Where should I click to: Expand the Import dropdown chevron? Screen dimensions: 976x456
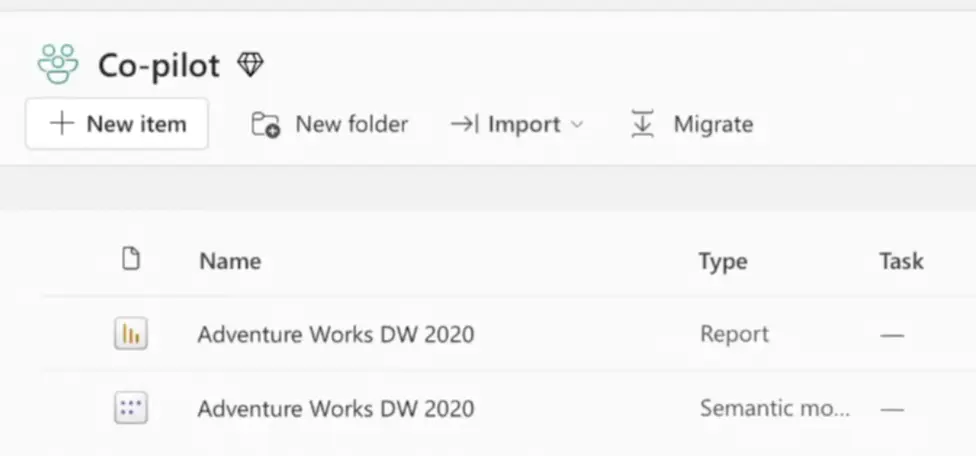[577, 125]
